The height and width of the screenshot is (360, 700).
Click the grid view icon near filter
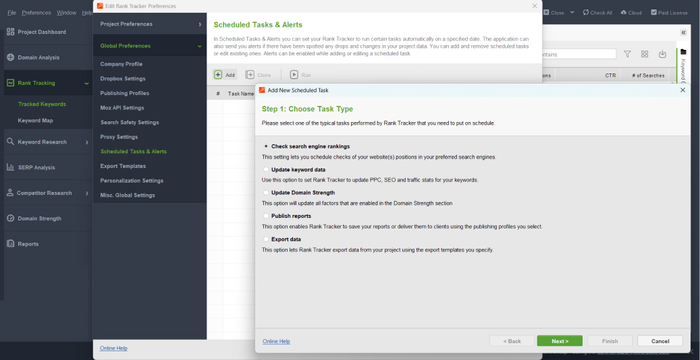644,54
